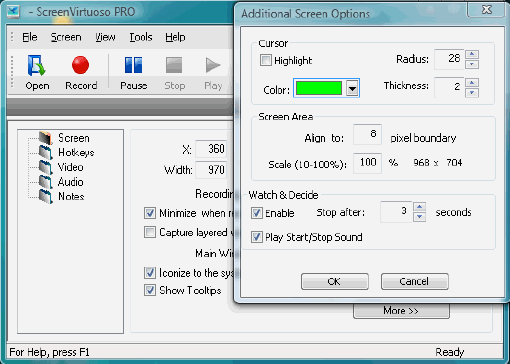Open the Help menu

click(175, 37)
